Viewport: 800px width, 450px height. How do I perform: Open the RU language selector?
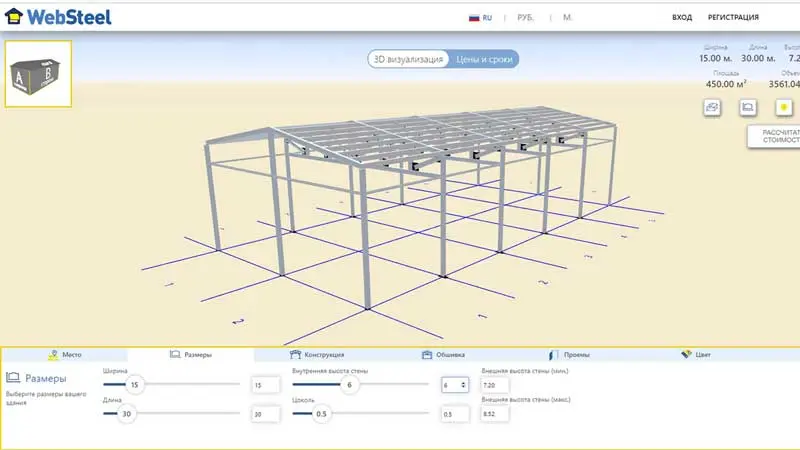point(487,18)
